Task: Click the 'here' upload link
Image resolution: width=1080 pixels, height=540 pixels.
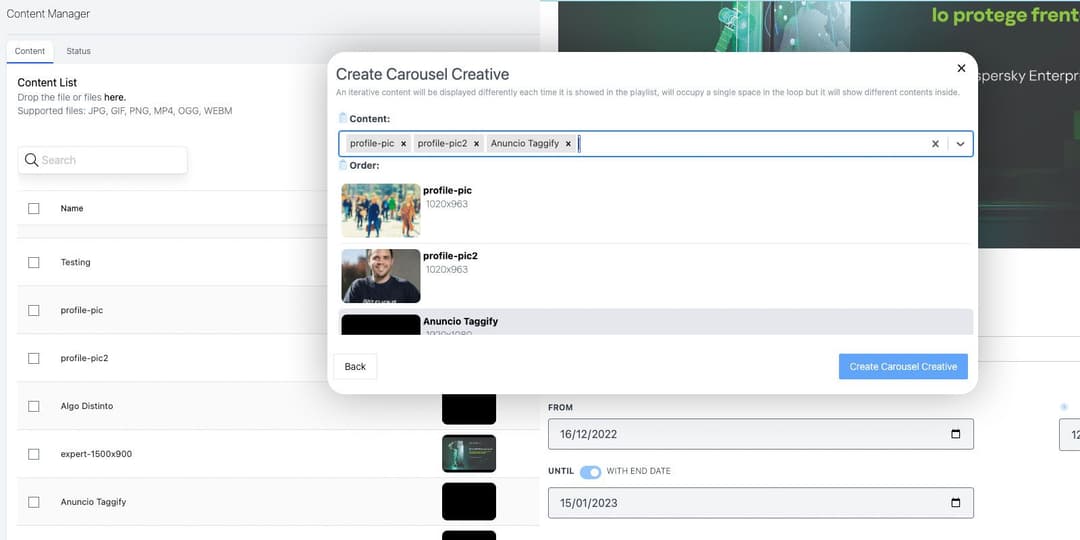Action: [x=114, y=97]
